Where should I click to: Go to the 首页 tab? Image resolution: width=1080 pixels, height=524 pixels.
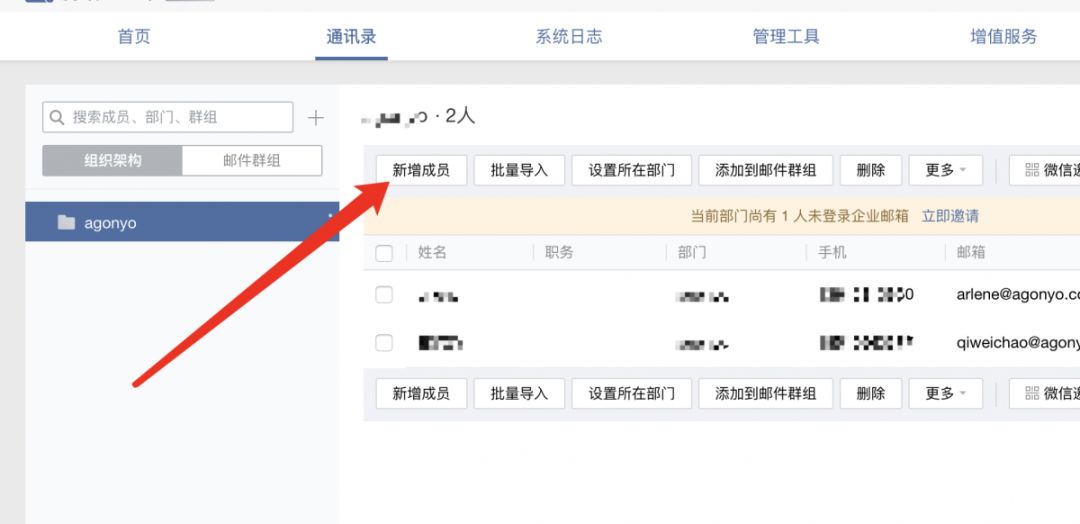pos(134,36)
